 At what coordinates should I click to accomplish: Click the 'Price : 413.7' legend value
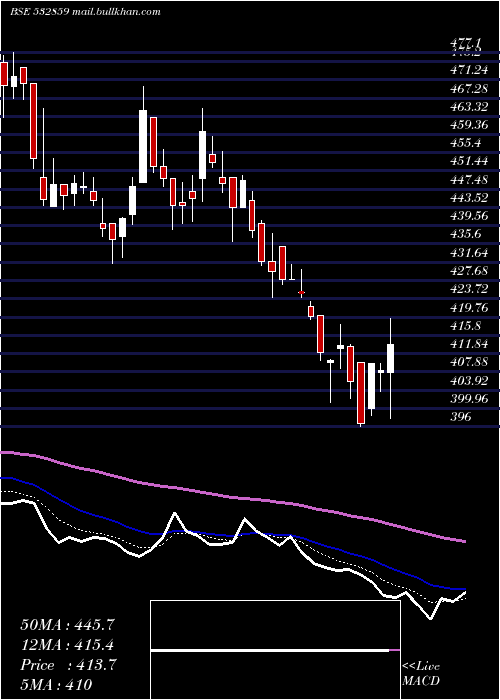(68, 665)
